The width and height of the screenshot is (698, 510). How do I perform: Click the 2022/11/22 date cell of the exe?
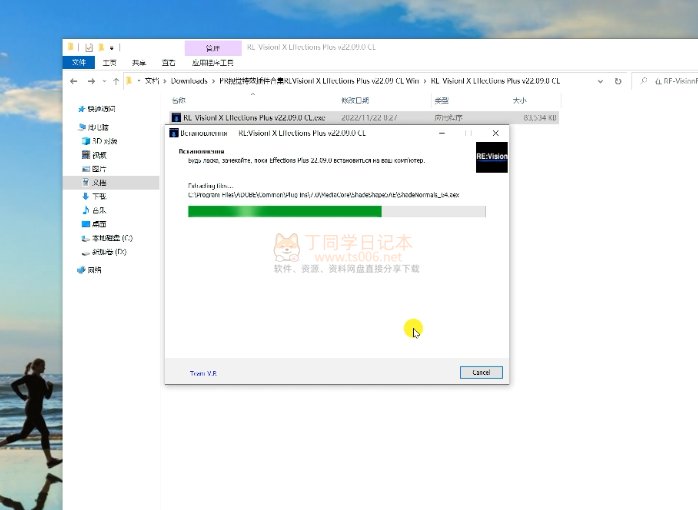[369, 118]
